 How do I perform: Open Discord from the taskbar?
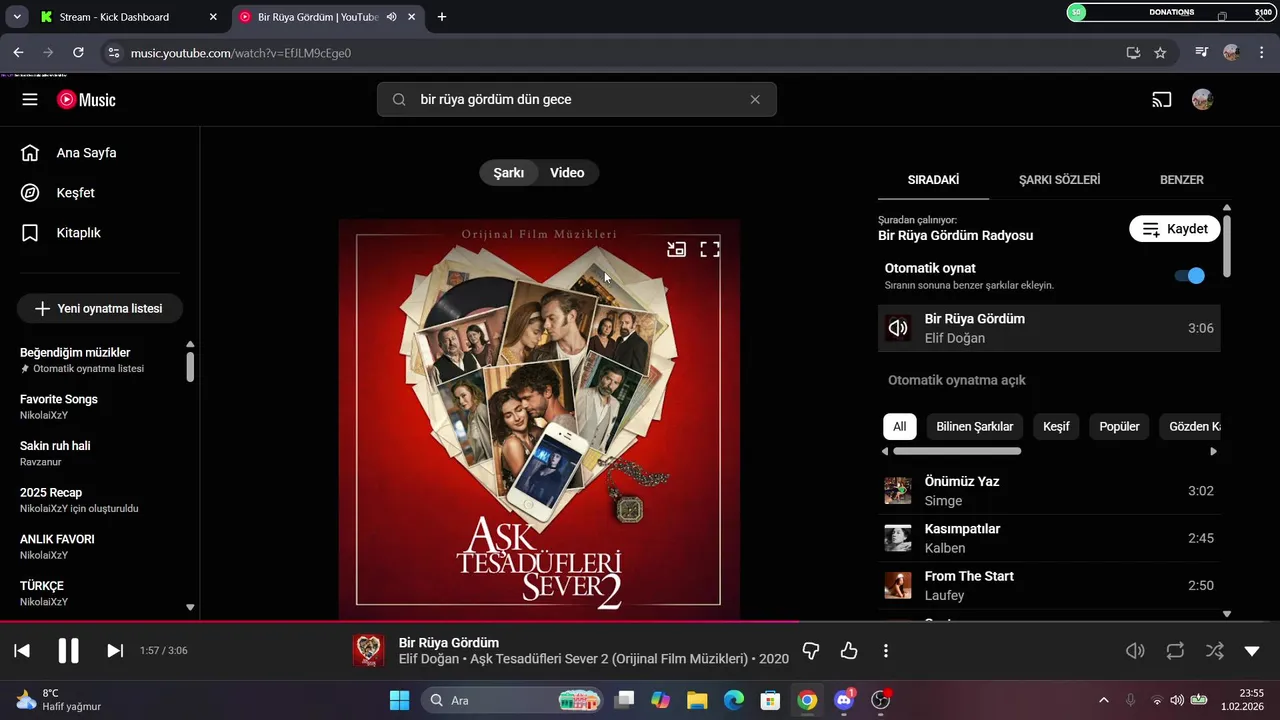pos(844,700)
